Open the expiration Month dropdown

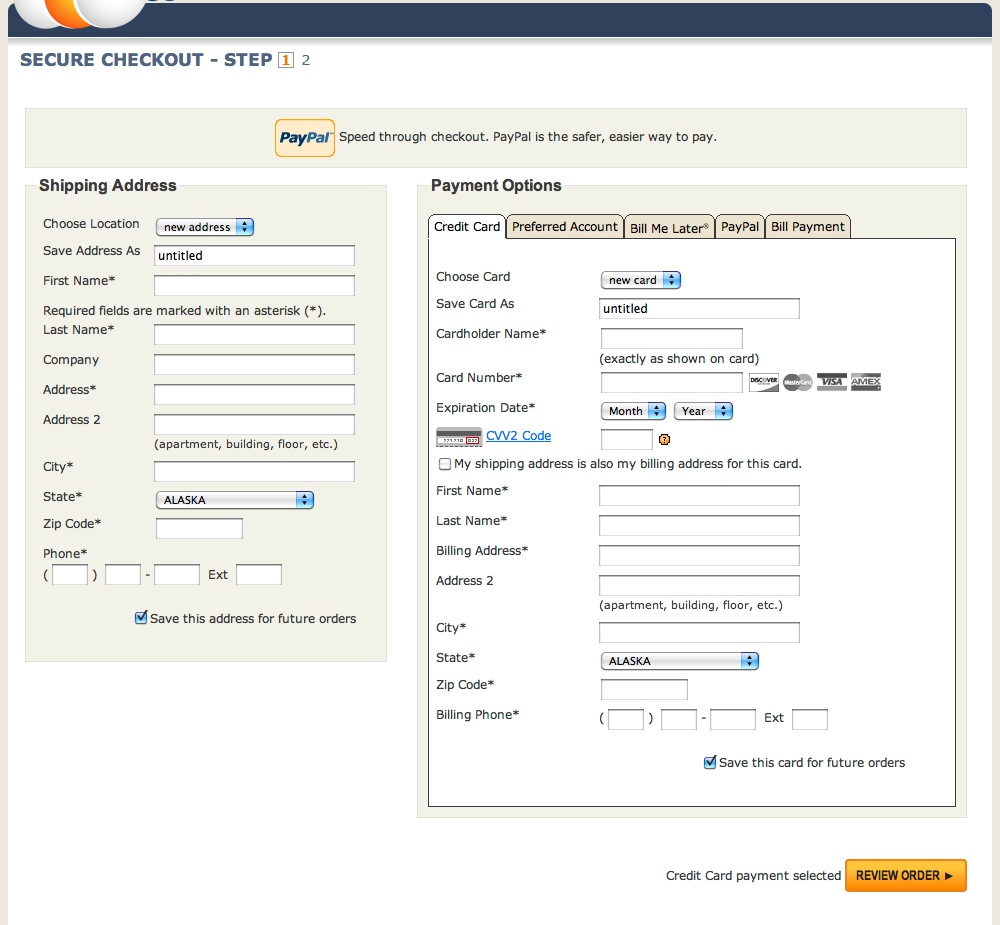coord(633,410)
